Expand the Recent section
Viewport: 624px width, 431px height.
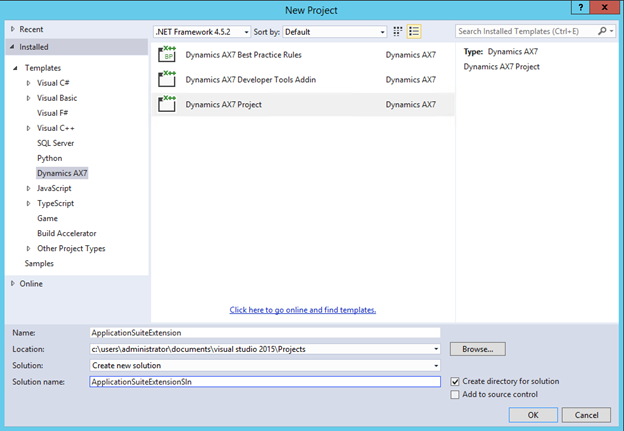[x=13, y=29]
